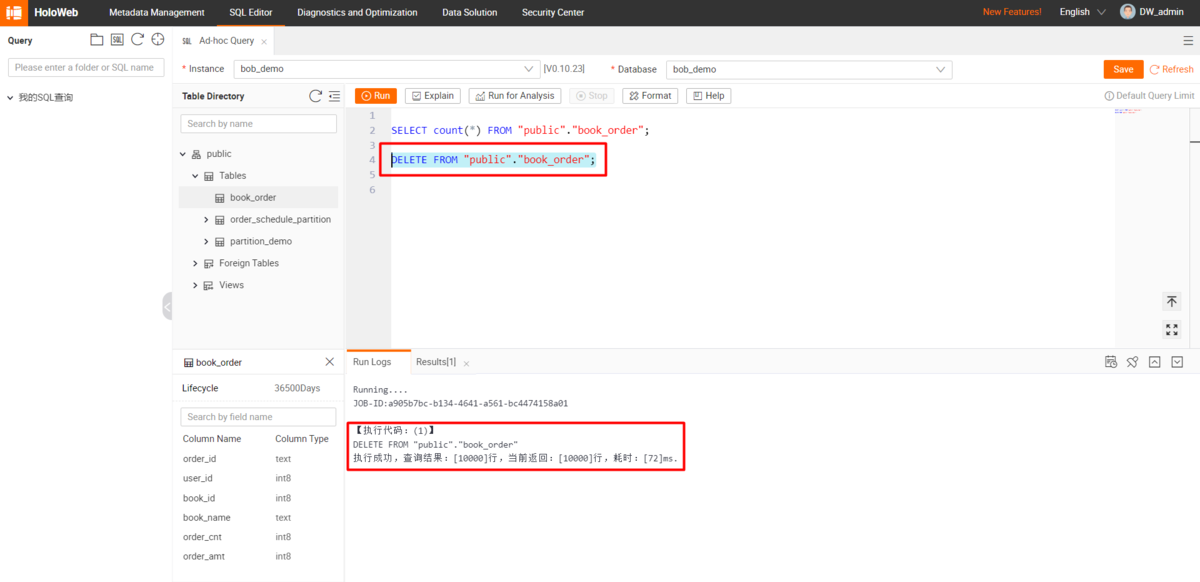Open SQL Editor menu
Image resolution: width=1200 pixels, height=582 pixels.
(251, 12)
